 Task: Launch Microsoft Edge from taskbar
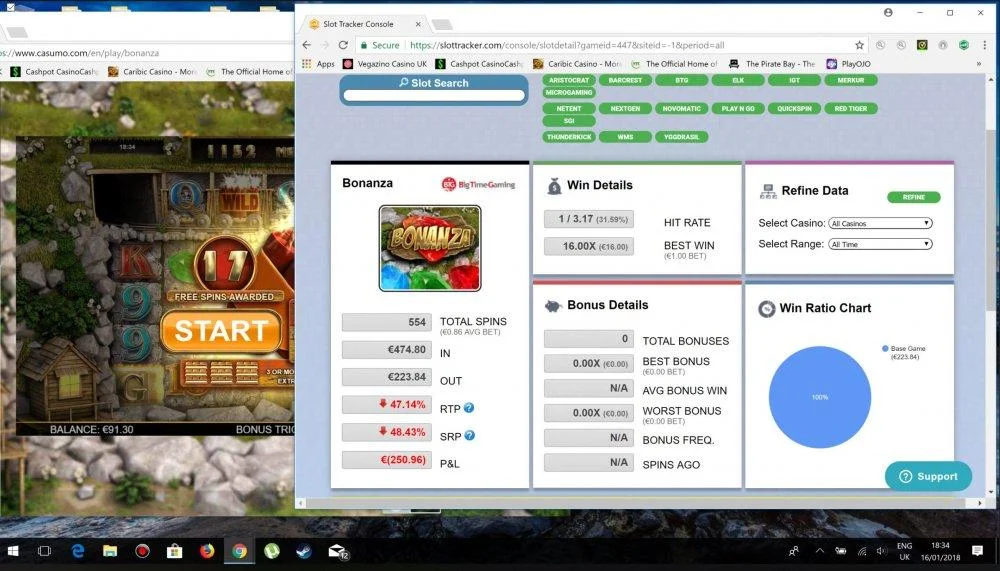[x=78, y=551]
